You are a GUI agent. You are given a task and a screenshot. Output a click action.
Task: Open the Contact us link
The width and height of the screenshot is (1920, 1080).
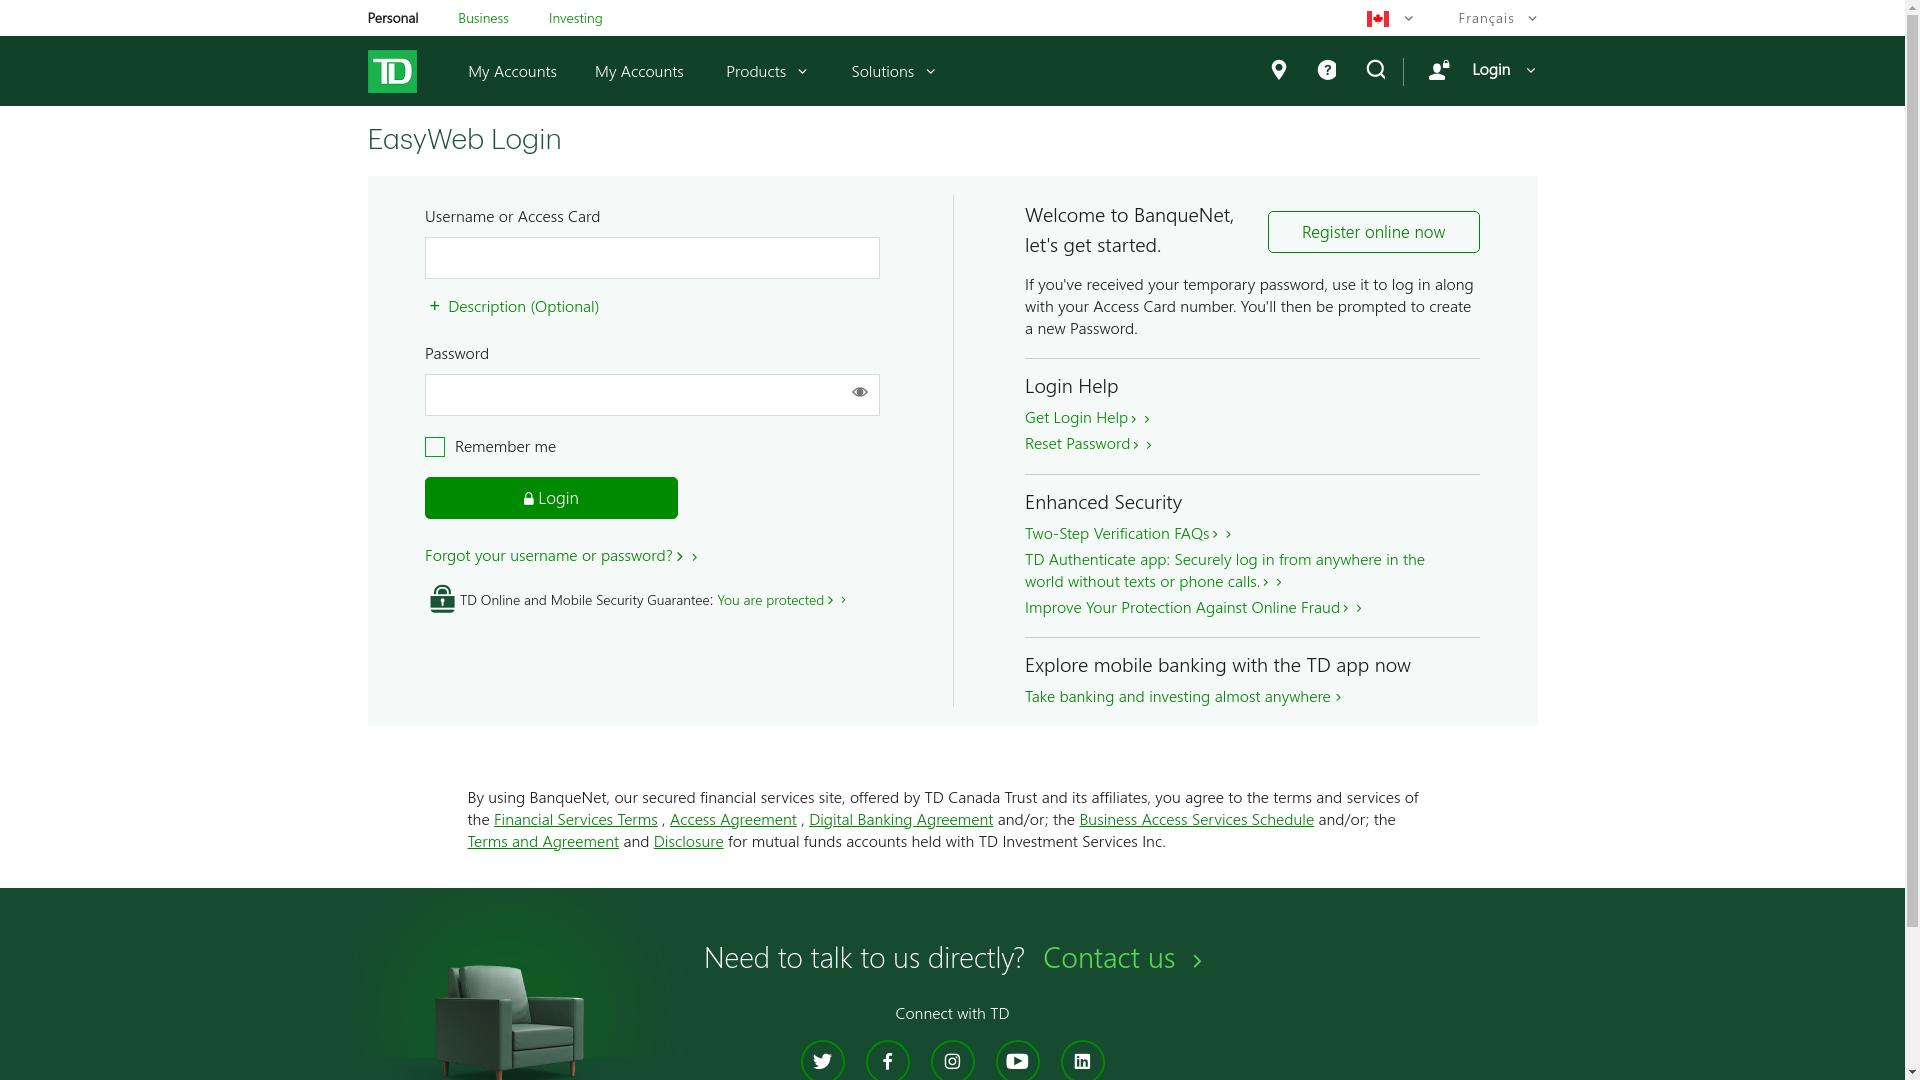point(1123,957)
